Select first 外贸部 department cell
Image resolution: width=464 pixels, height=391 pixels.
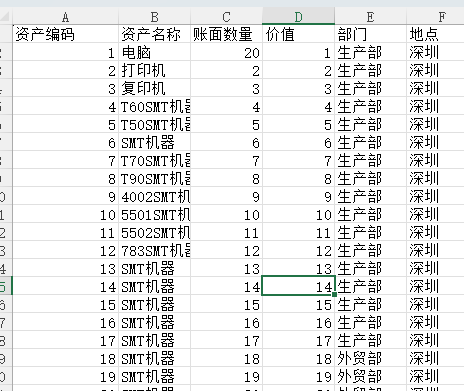[x=370, y=358]
